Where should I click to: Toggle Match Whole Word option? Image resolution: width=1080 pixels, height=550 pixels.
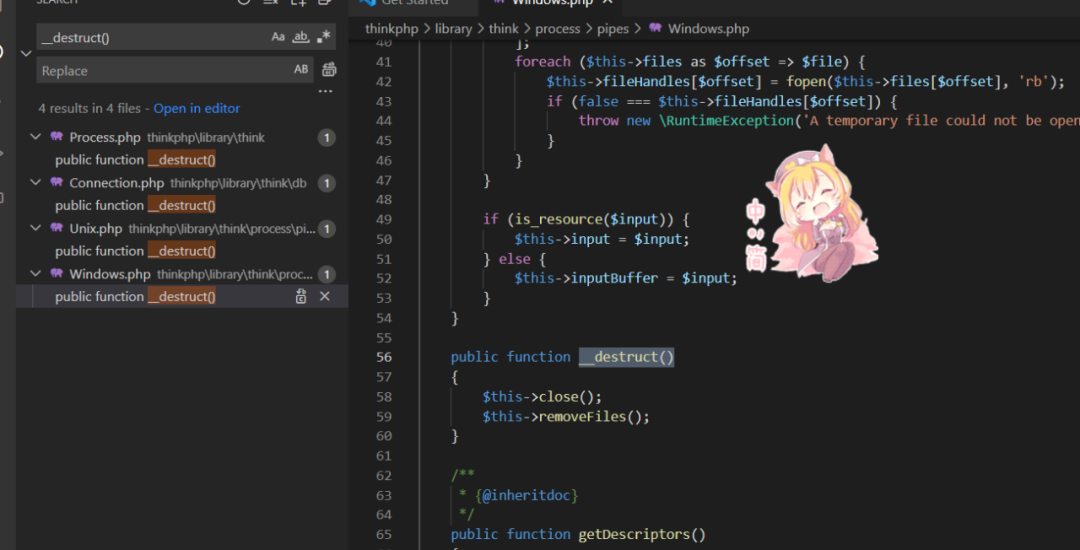tap(301, 37)
